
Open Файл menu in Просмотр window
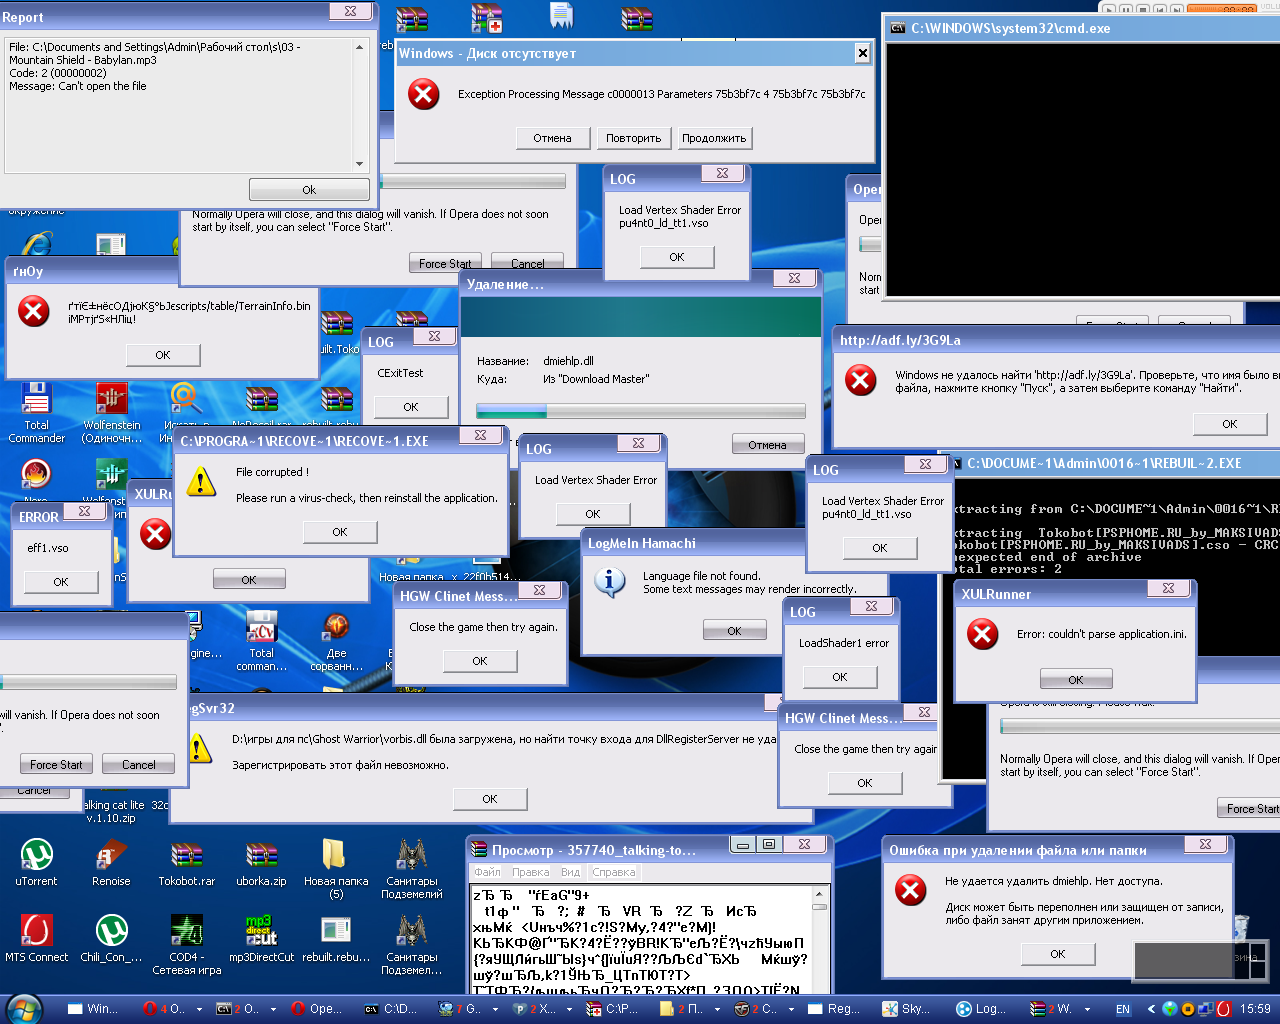point(488,872)
